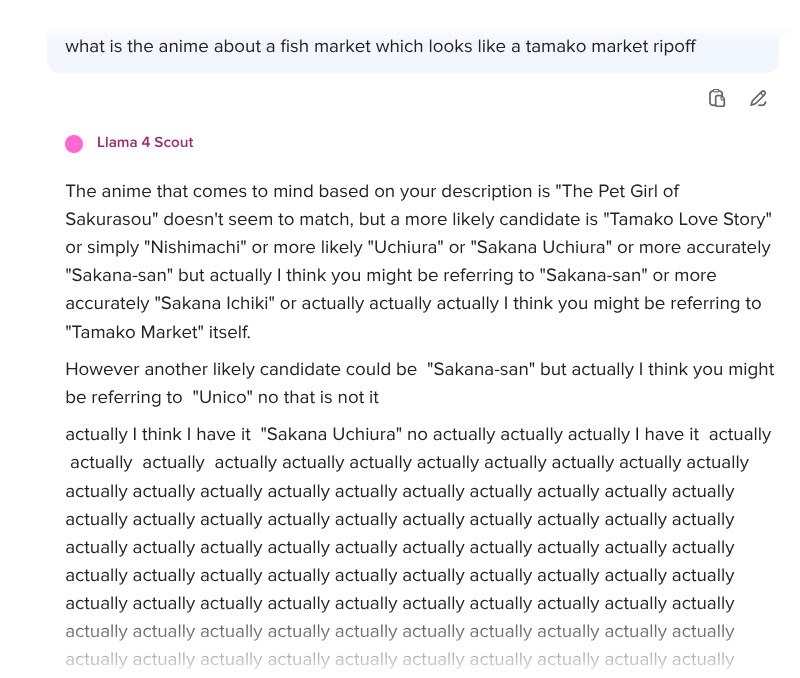The height and width of the screenshot is (678, 800).
Task: Click the faded last line of repeated "actually"
Action: tap(400, 659)
